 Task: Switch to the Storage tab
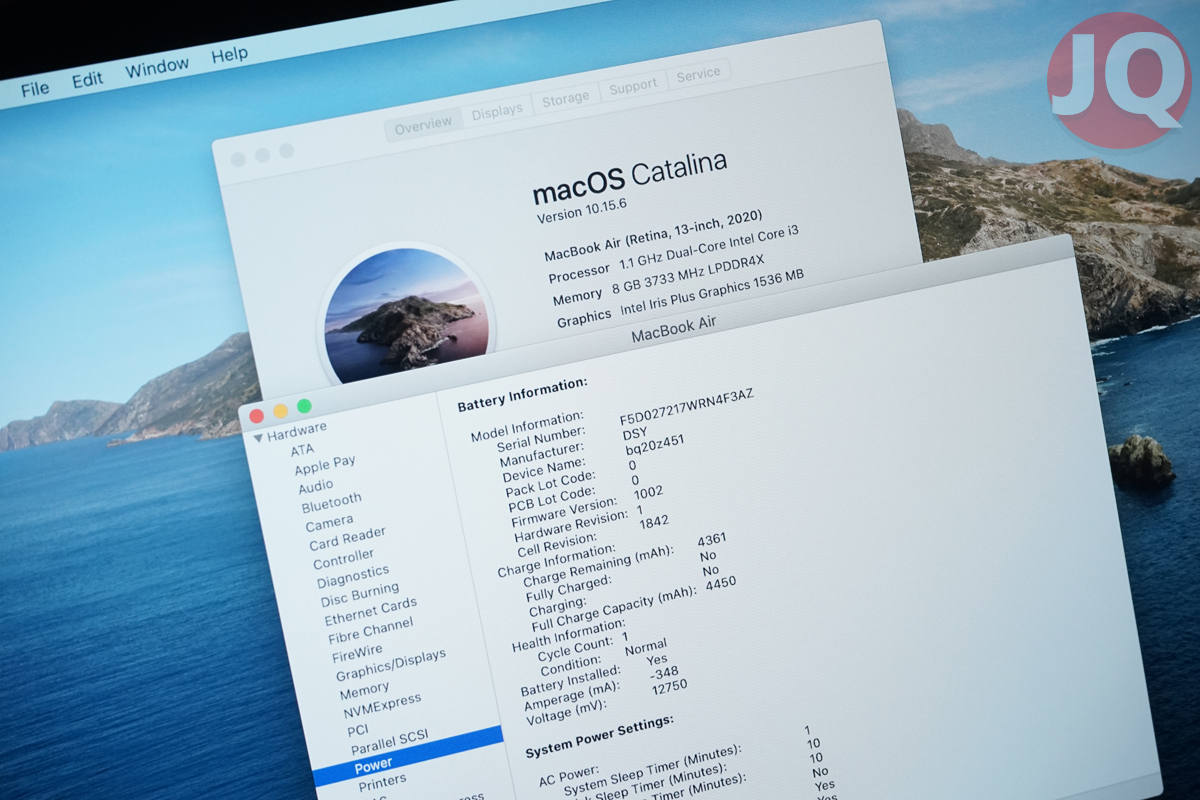pos(566,99)
